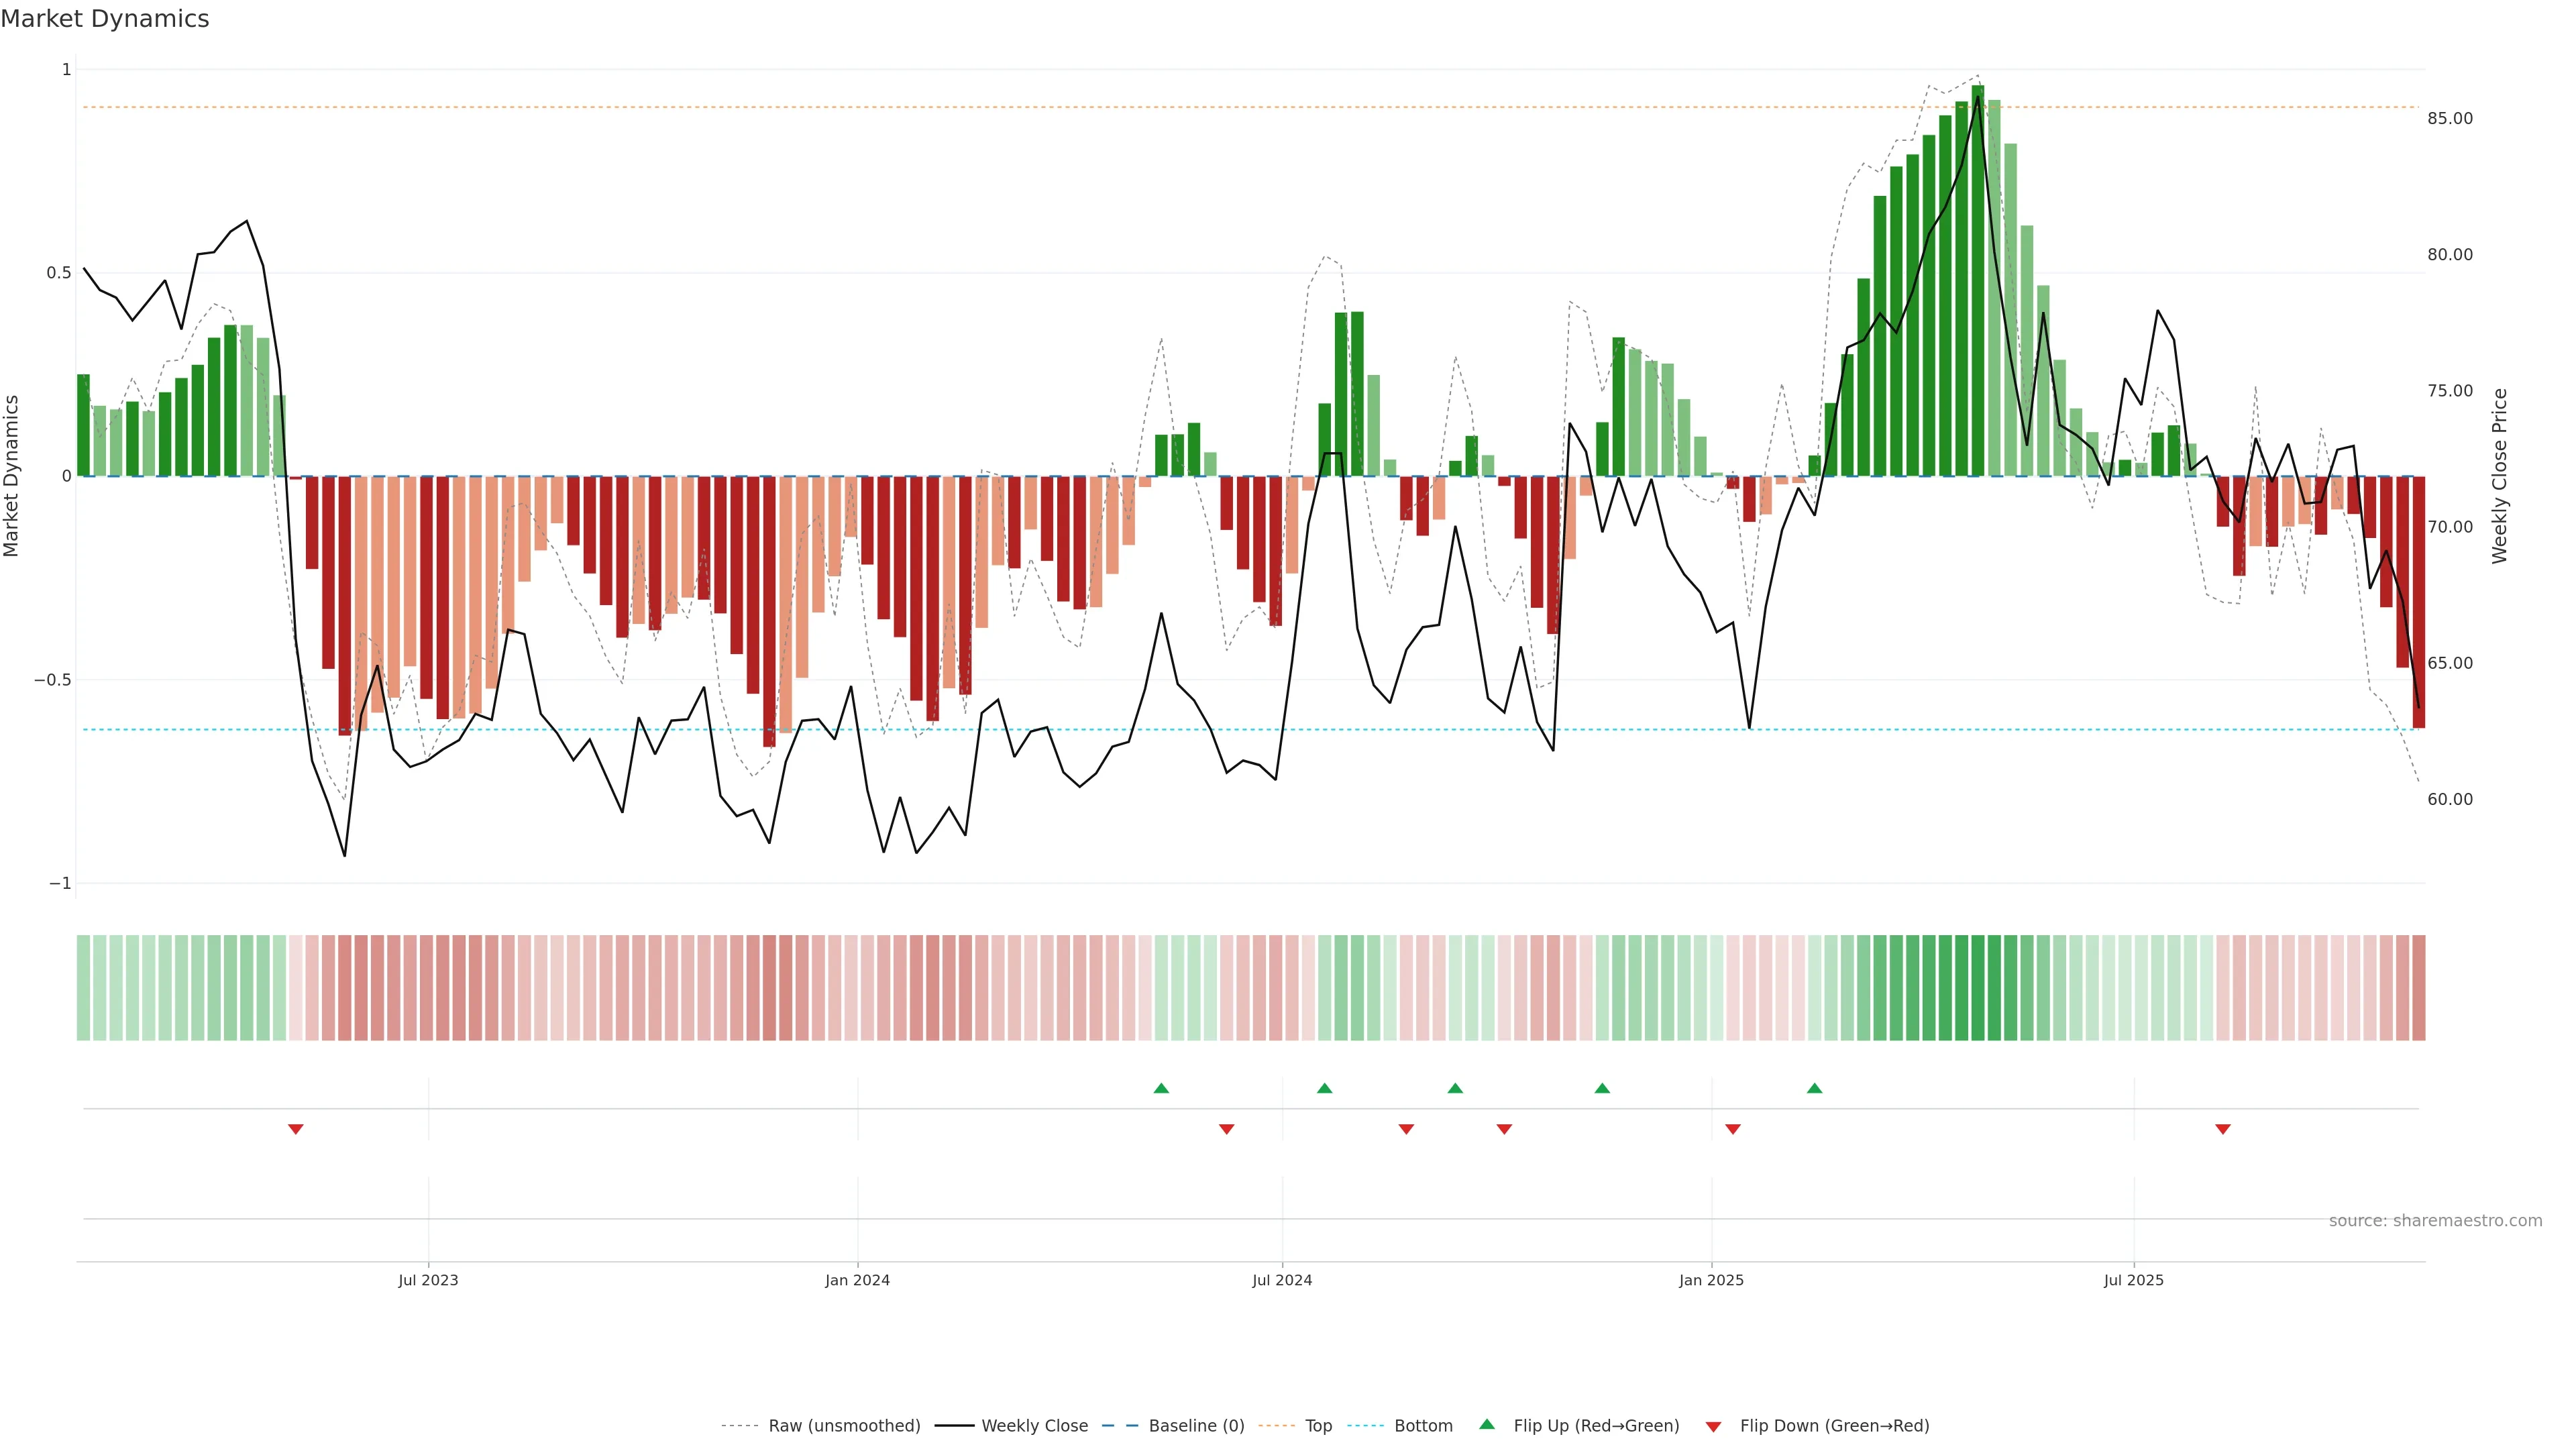The height and width of the screenshot is (1449, 2576).
Task: Hide the Bottom threshold line via legend
Action: point(1423,1426)
